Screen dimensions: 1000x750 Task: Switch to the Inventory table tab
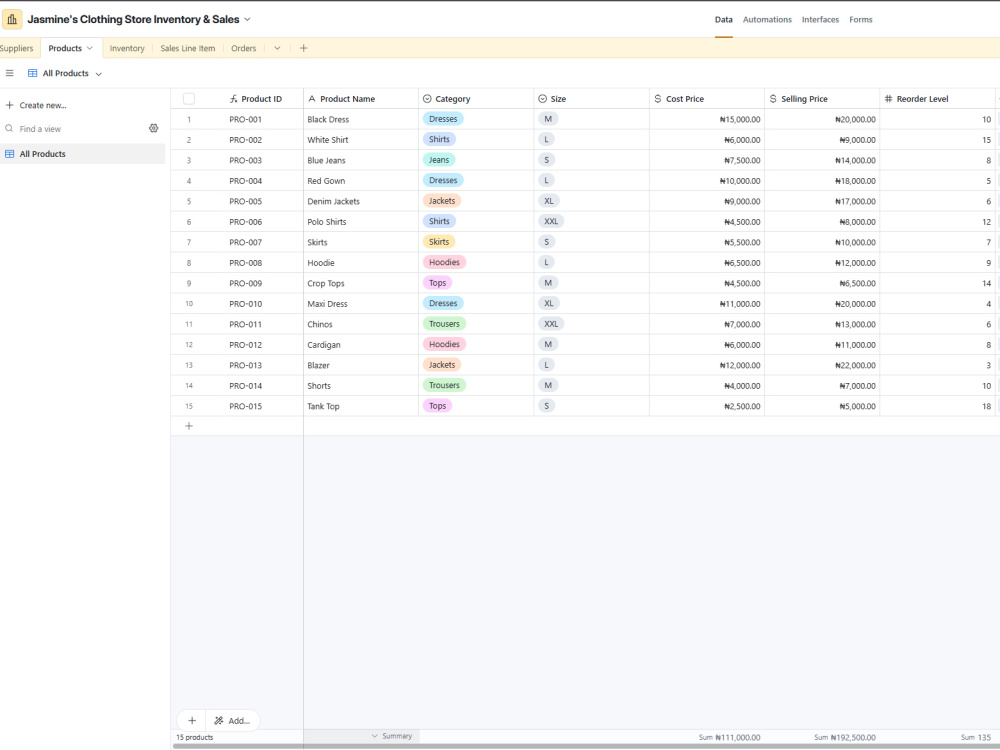[127, 48]
